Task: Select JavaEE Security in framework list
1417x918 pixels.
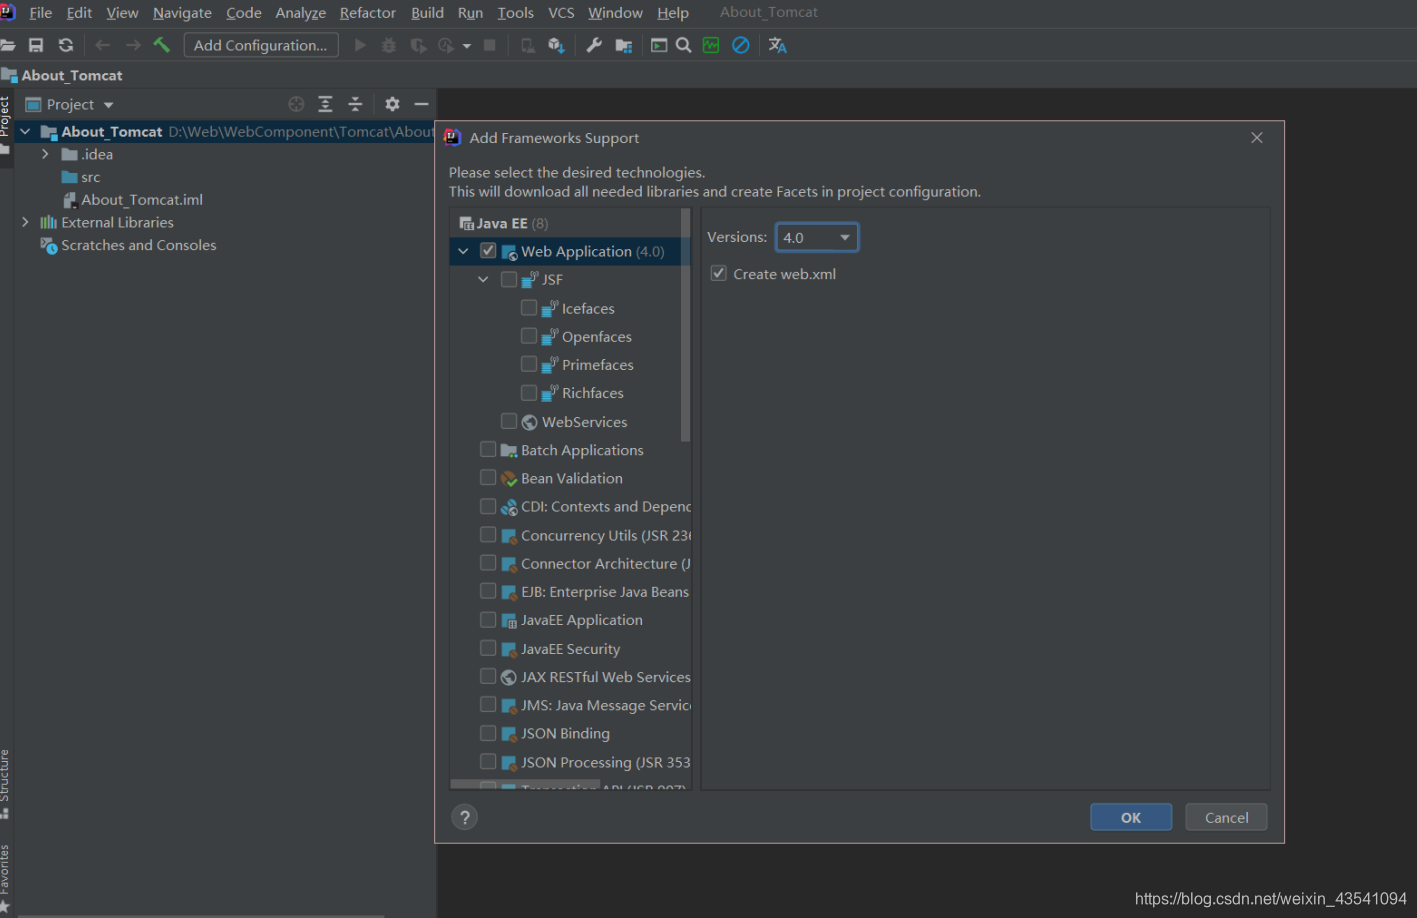Action: (570, 649)
